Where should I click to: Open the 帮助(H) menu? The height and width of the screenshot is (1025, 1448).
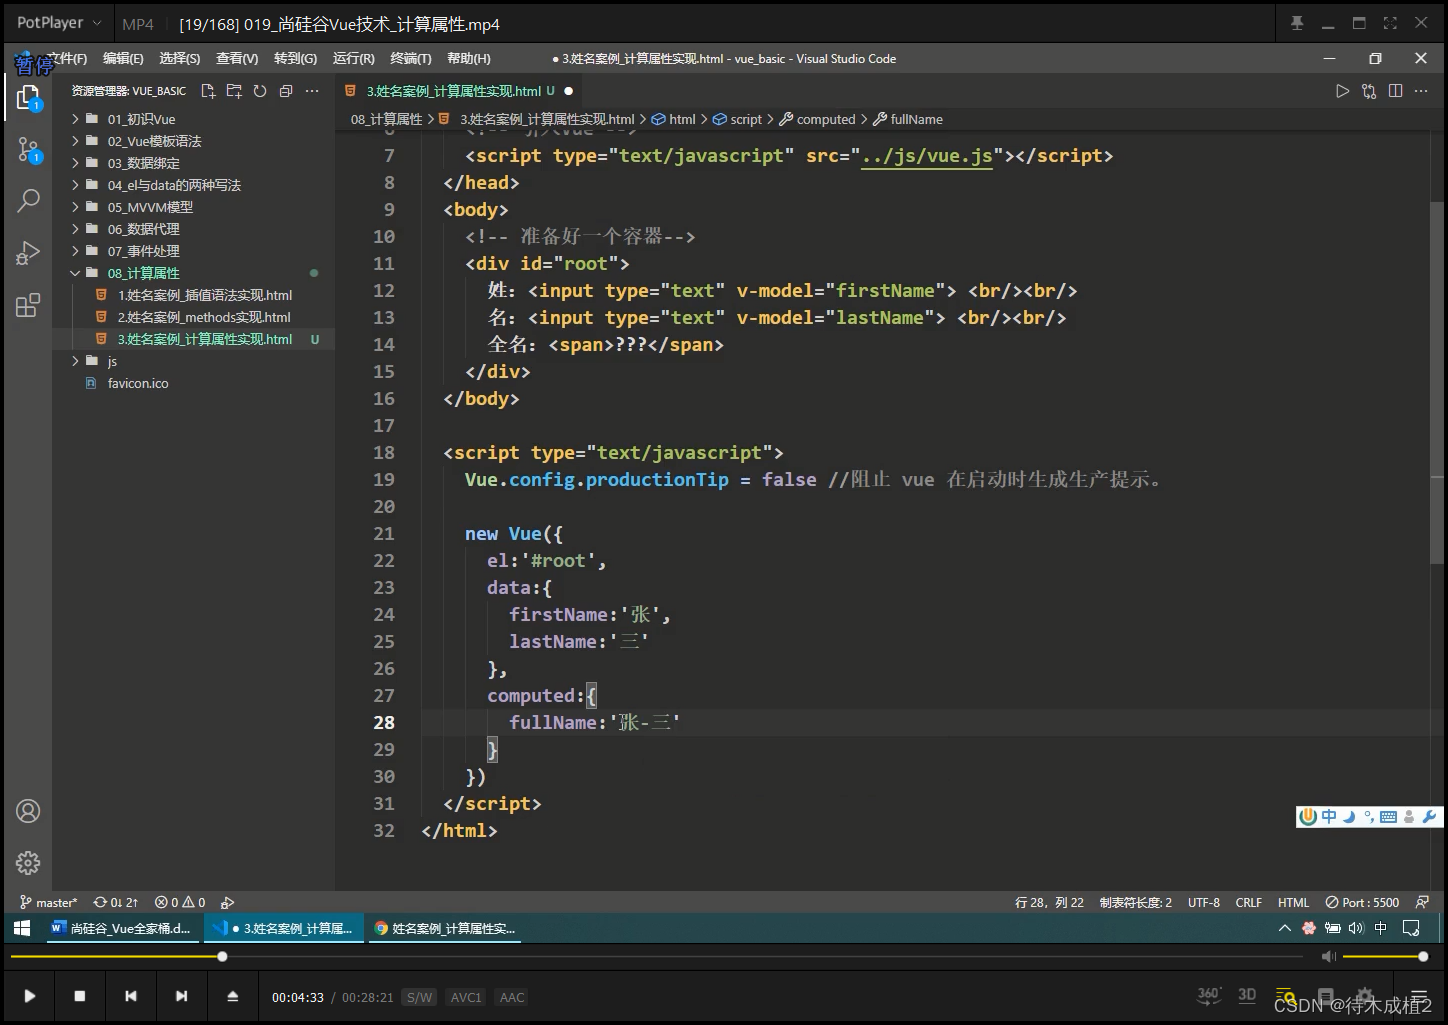point(469,59)
